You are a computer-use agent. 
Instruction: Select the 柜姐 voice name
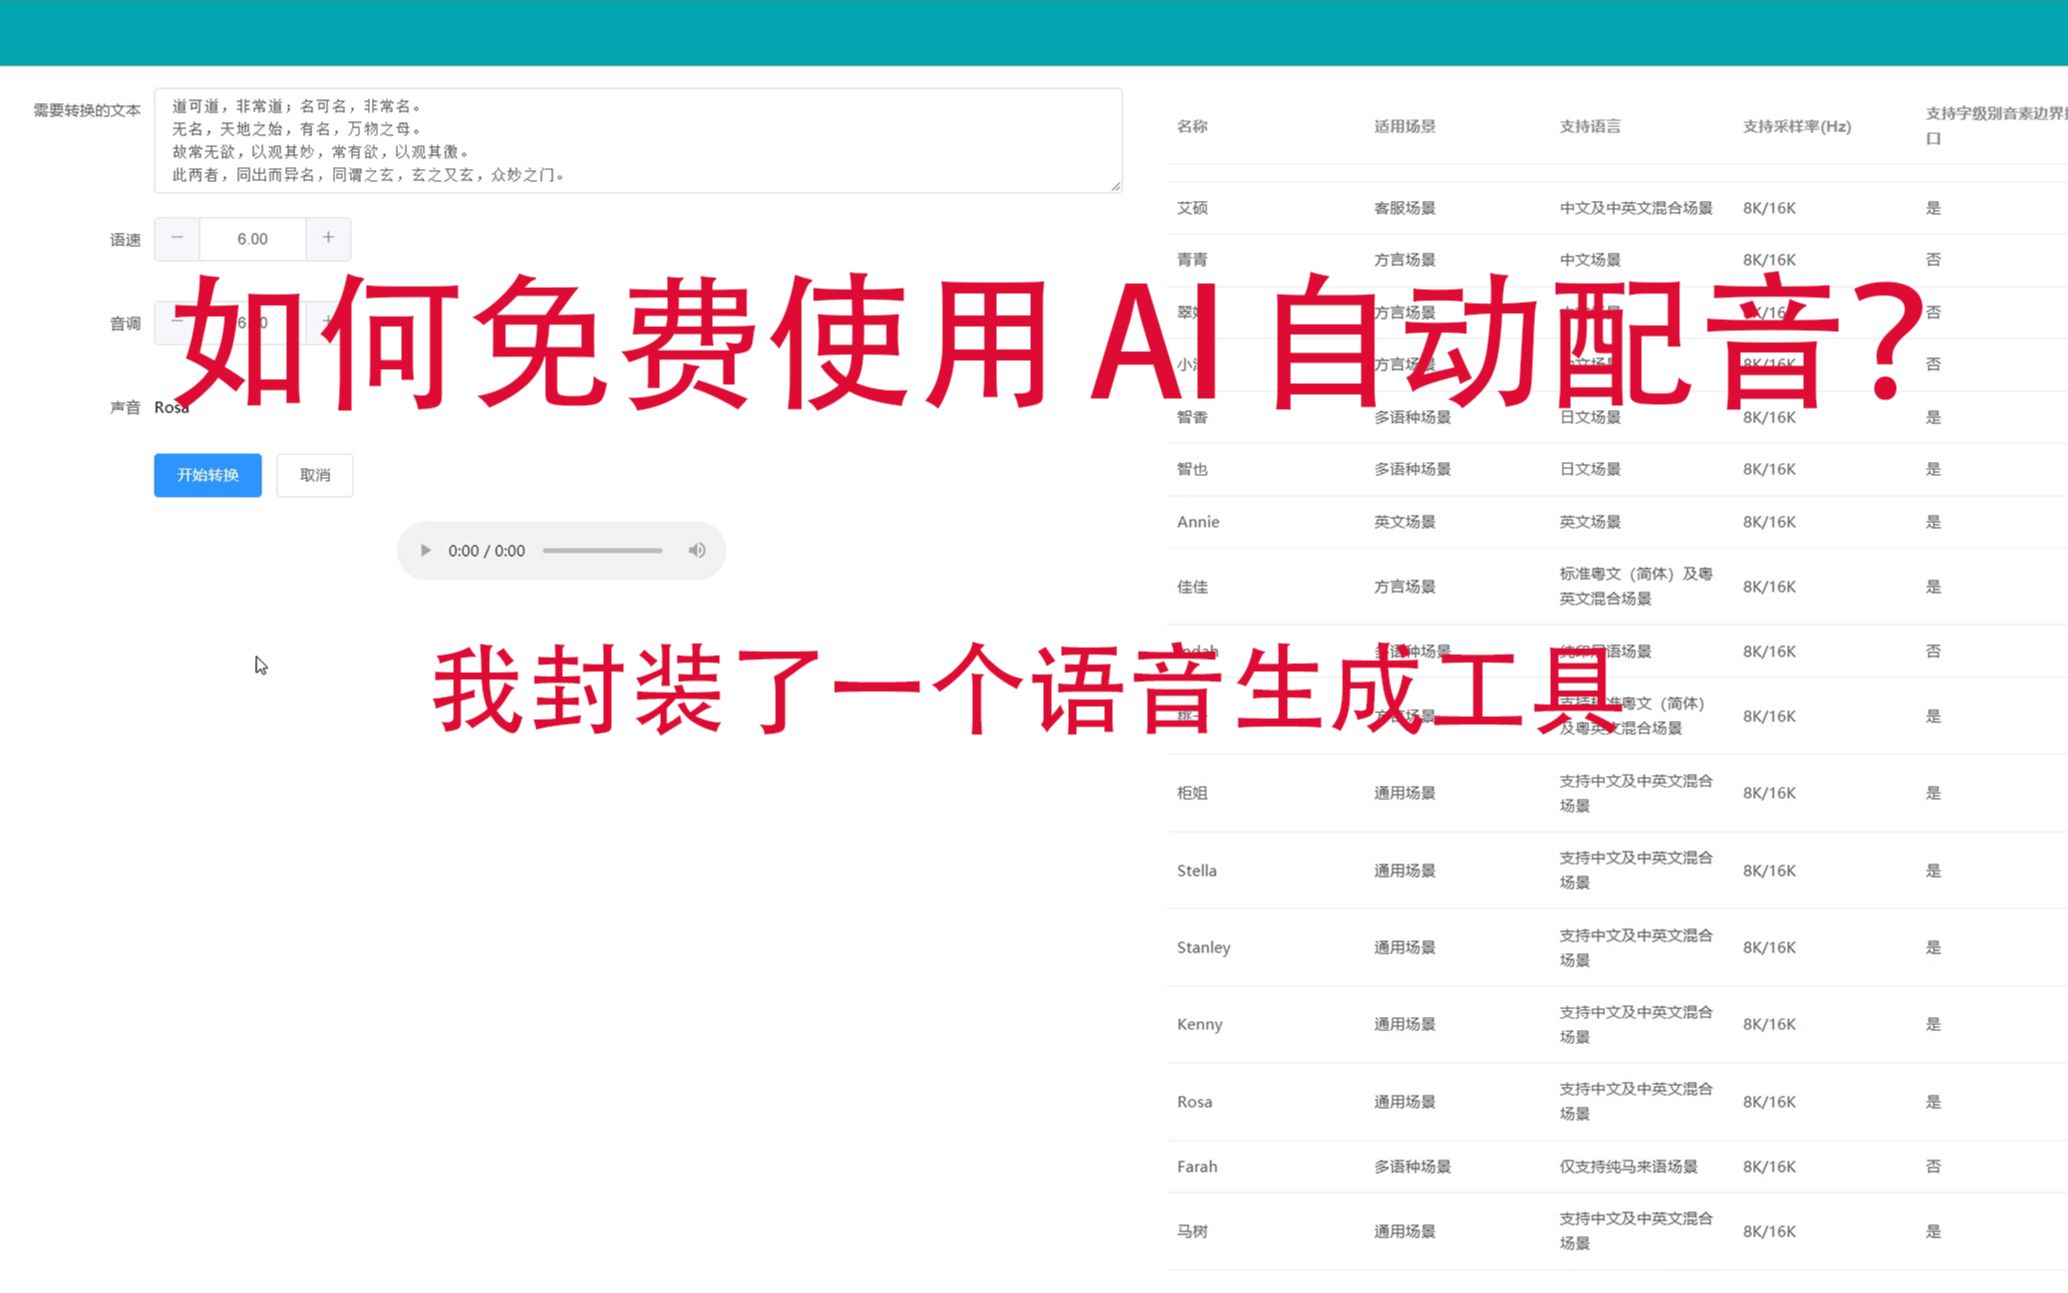[1192, 793]
